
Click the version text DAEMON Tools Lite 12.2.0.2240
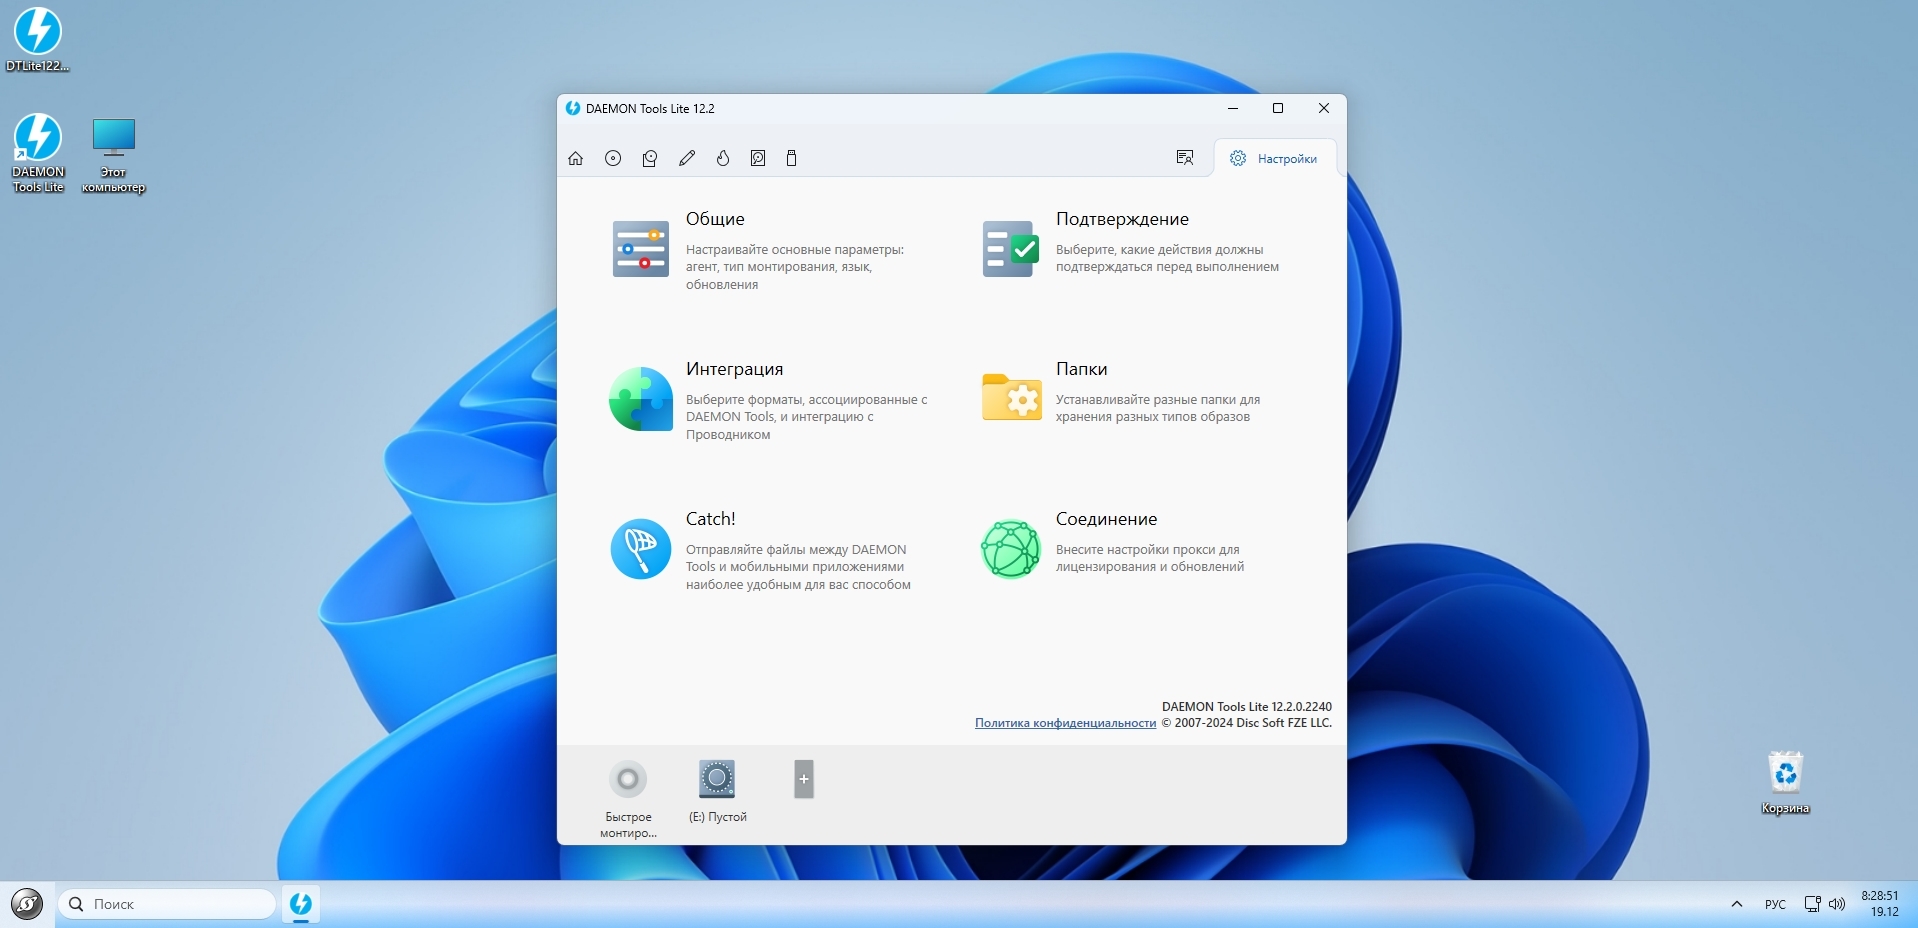coord(1246,707)
